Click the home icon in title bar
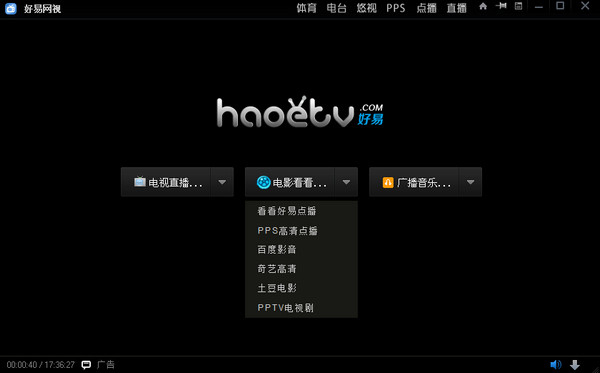The height and width of the screenshot is (373, 600). pos(483,6)
